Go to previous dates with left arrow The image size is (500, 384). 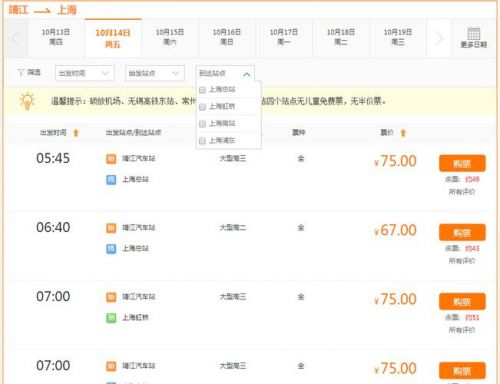click(x=15, y=38)
